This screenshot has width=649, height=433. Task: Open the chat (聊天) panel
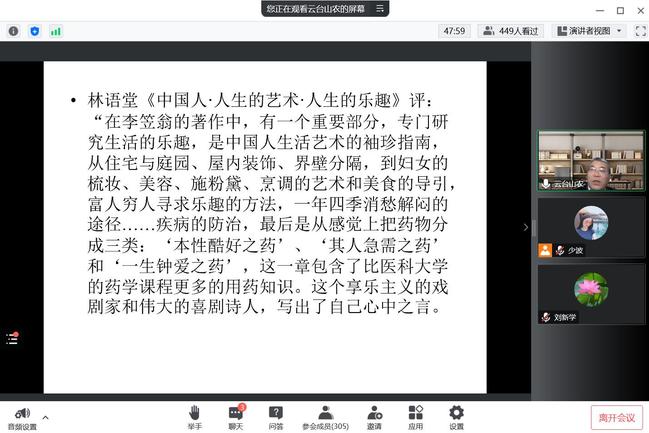(x=236, y=413)
